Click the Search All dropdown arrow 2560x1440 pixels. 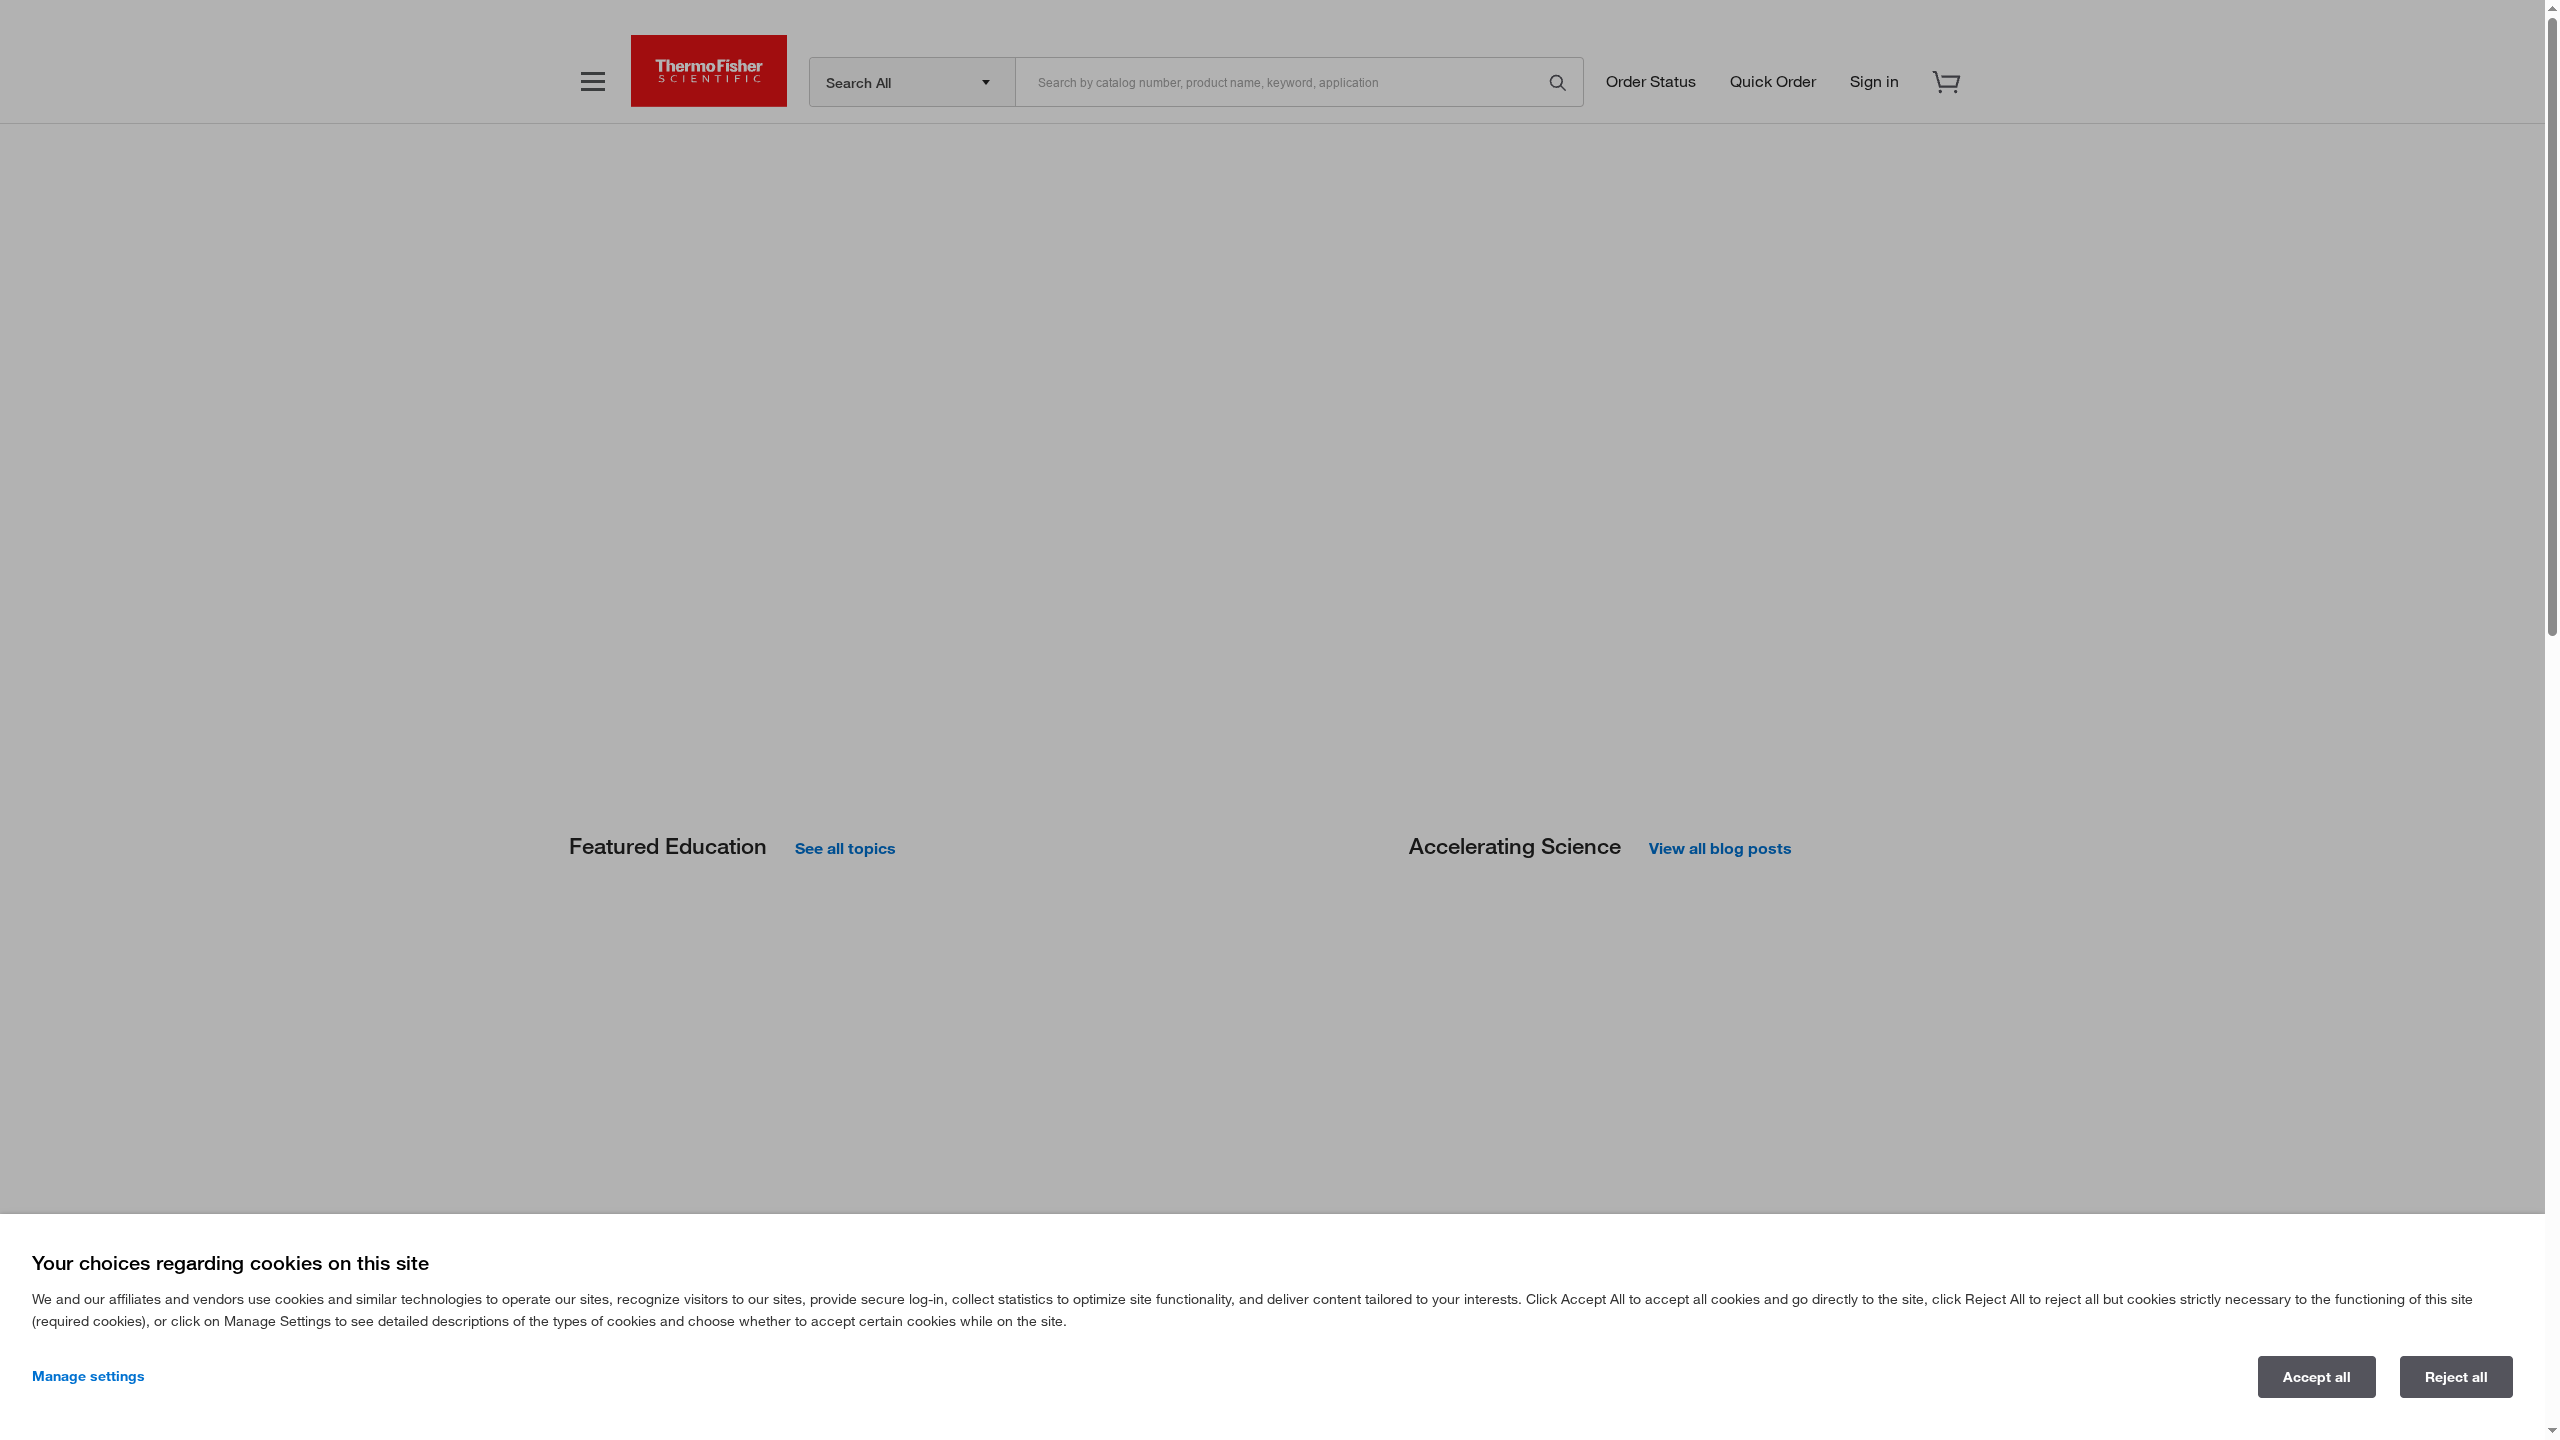(x=984, y=83)
